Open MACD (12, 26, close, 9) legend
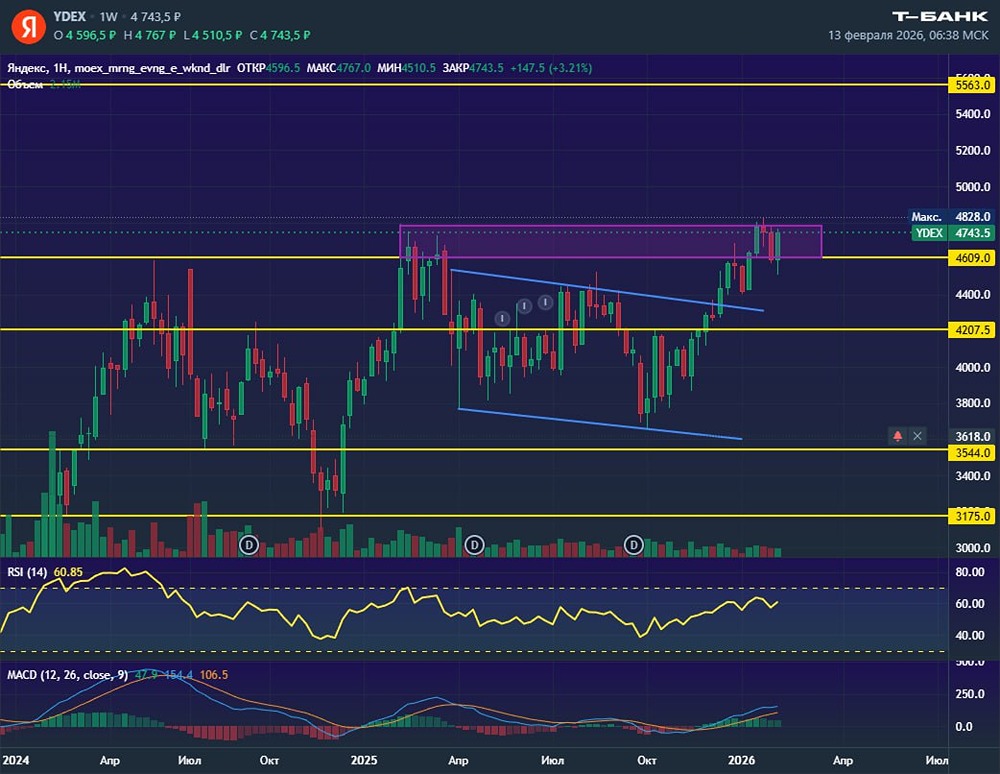The image size is (1000, 774). pyautogui.click(x=67, y=675)
